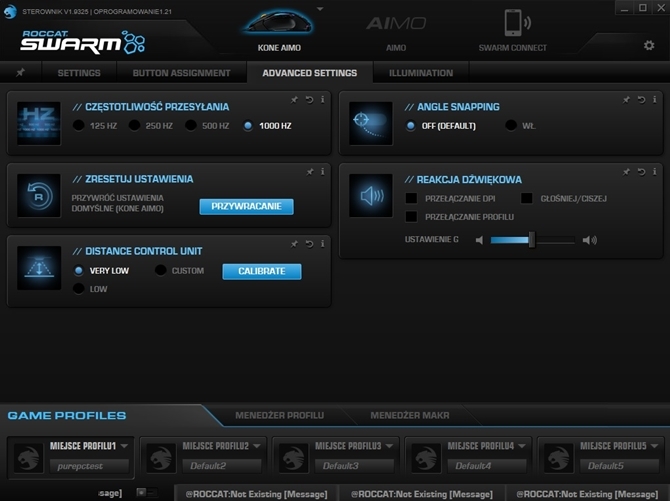Open the Game Profiles tab

67,416
